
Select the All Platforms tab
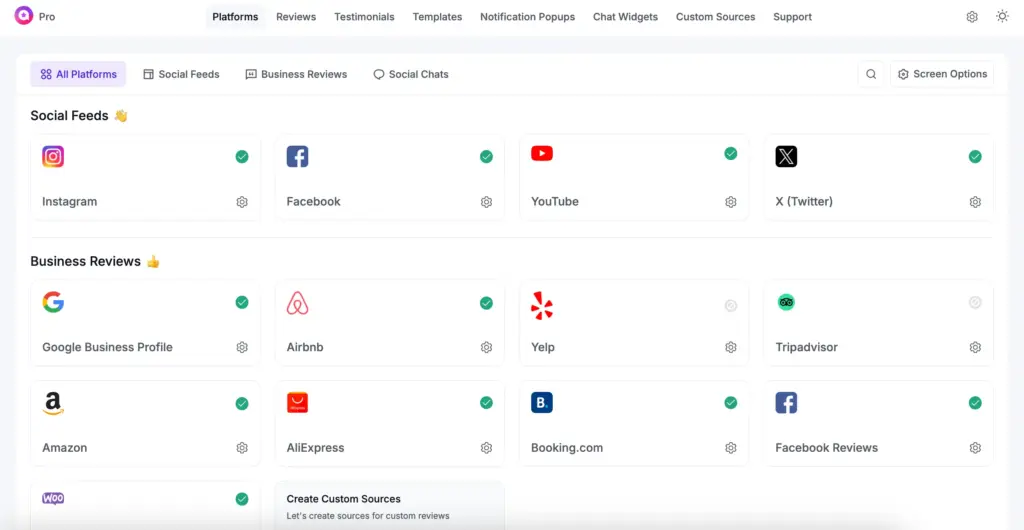(x=78, y=74)
